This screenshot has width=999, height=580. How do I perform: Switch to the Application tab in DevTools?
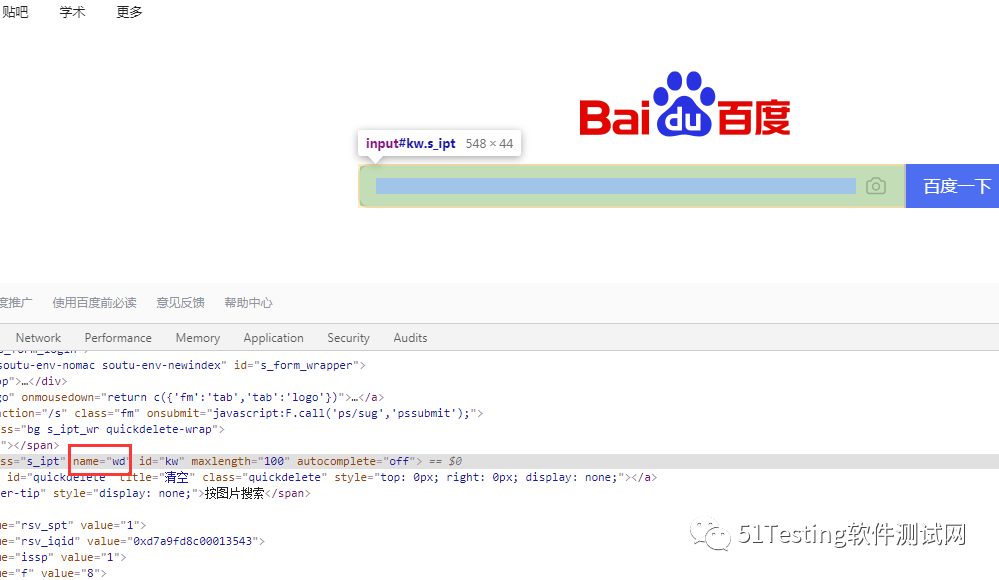click(273, 338)
